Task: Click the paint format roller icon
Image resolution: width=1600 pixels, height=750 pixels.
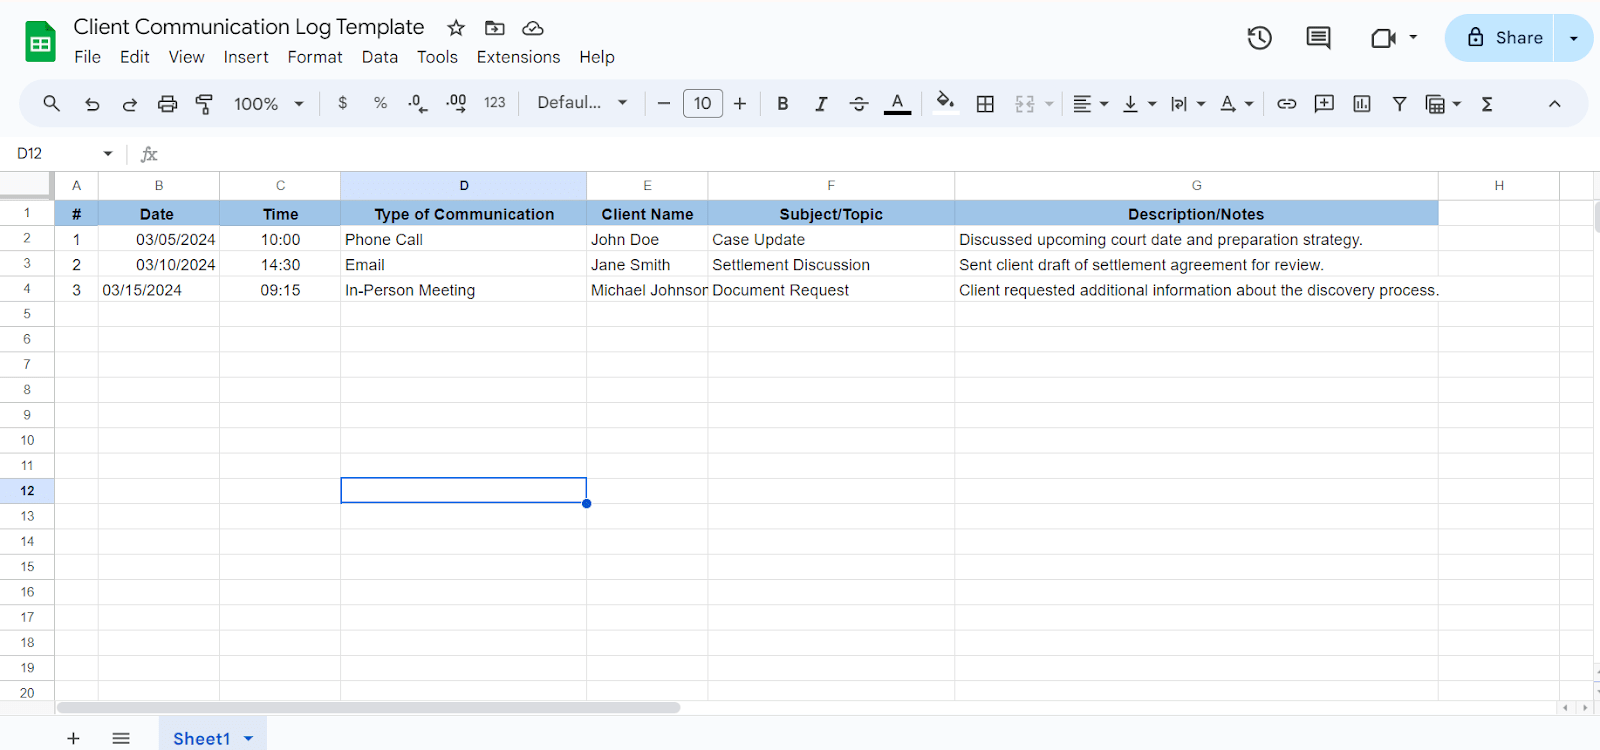Action: pyautogui.click(x=204, y=103)
